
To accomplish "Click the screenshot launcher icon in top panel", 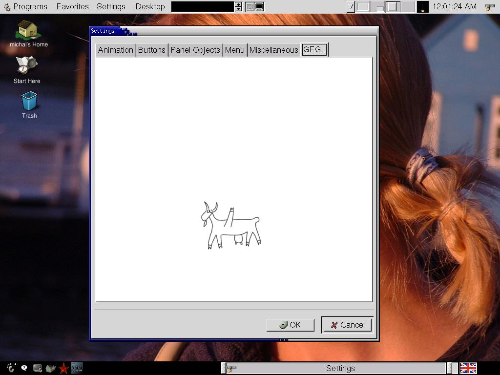I will click(x=255, y=7).
